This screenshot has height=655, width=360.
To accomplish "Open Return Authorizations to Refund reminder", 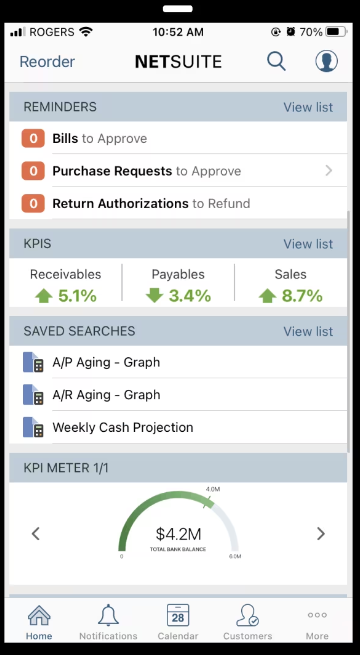I will tap(178, 203).
